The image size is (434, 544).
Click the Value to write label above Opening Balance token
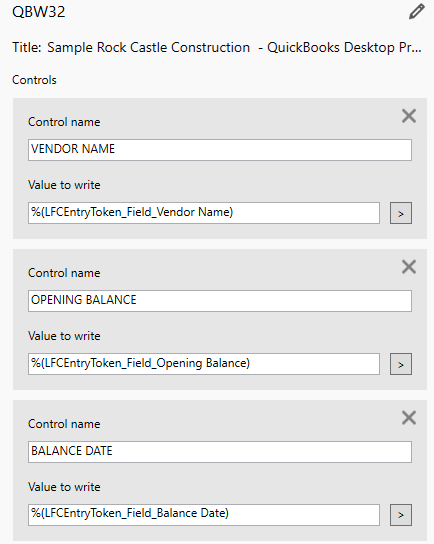point(64,336)
